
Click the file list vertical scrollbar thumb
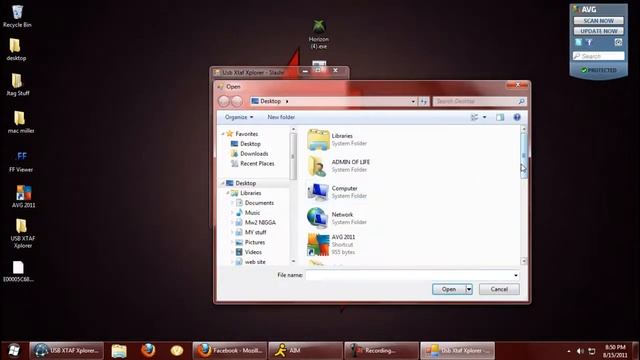pyautogui.click(x=524, y=155)
